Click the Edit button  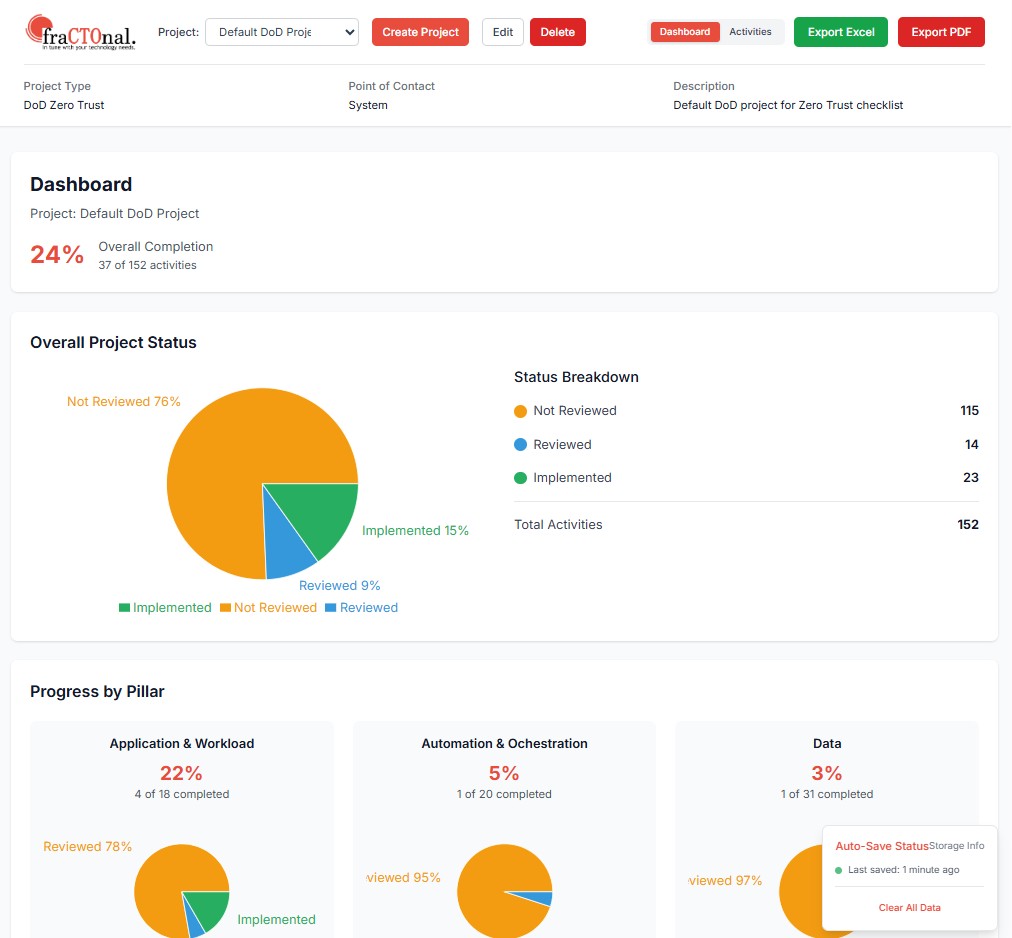click(502, 31)
